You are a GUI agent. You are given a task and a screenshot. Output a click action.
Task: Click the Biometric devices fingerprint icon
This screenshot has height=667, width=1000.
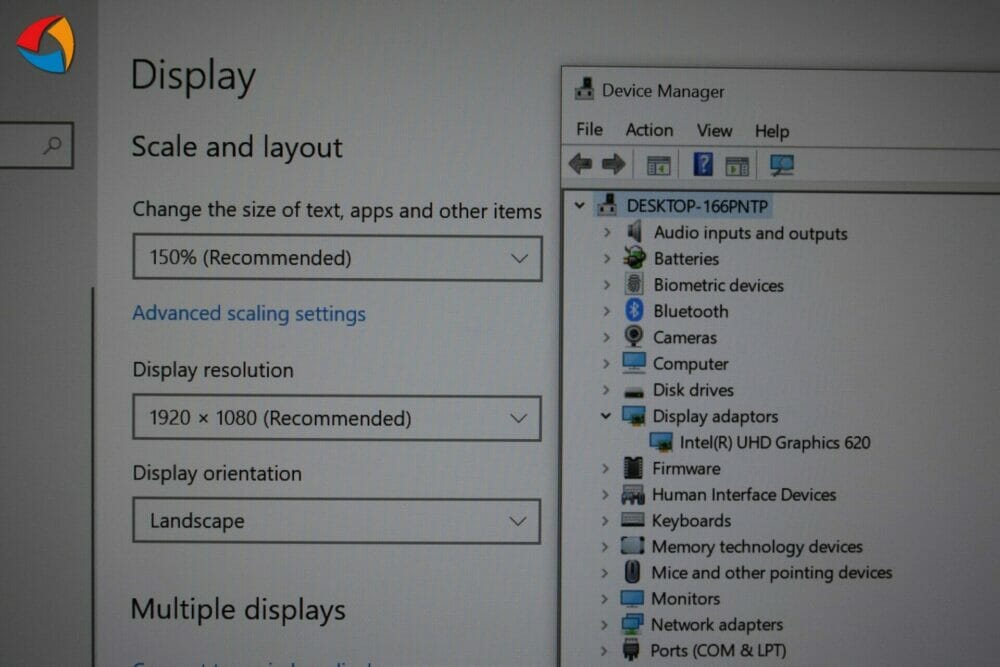[x=633, y=284]
